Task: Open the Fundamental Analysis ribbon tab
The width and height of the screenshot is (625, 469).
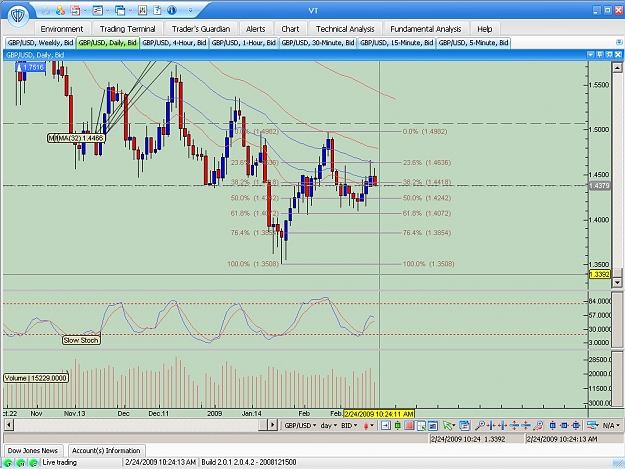Action: 426,29
